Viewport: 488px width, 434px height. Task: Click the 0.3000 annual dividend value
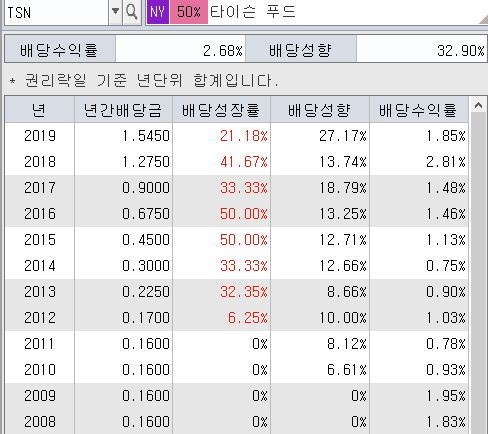point(146,266)
